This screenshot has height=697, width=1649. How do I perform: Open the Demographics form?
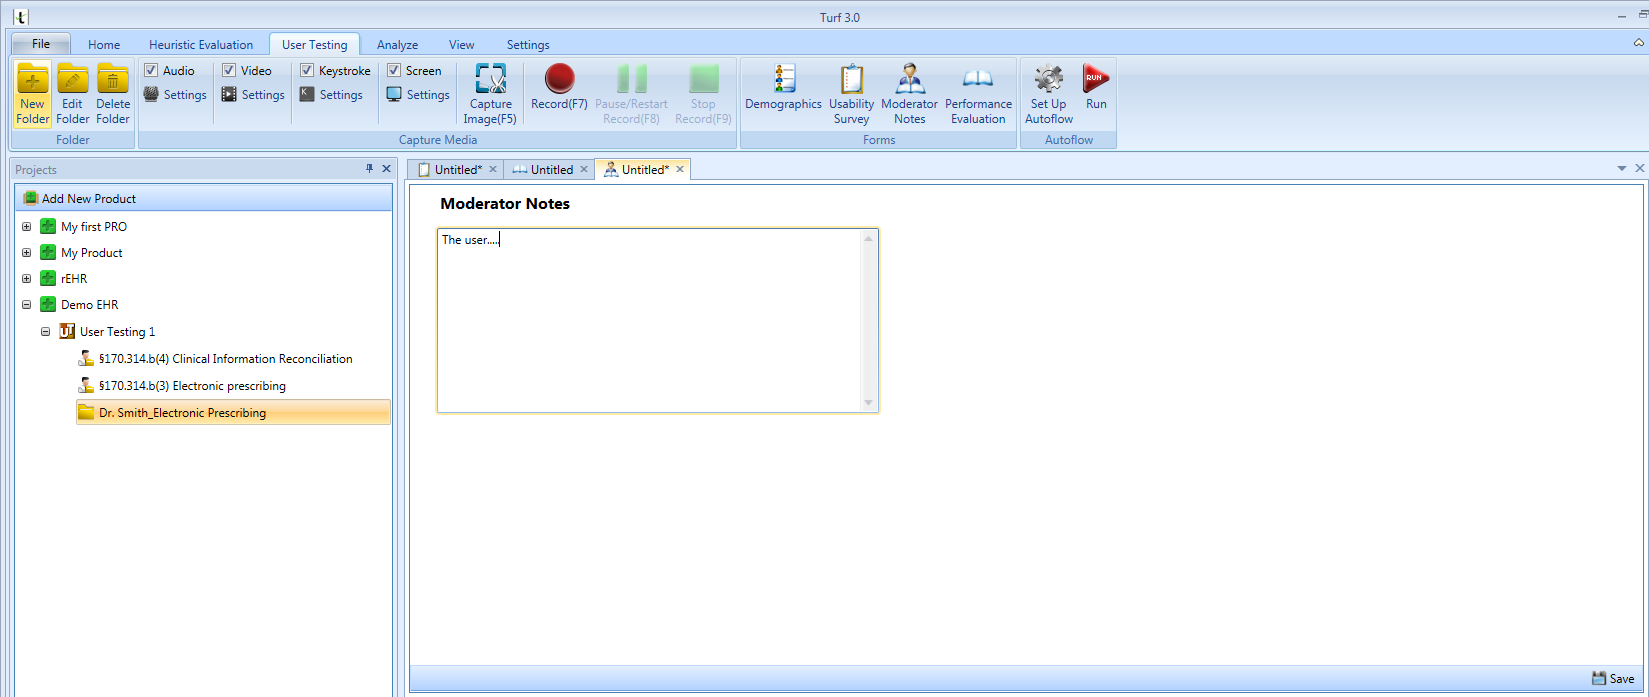[784, 80]
